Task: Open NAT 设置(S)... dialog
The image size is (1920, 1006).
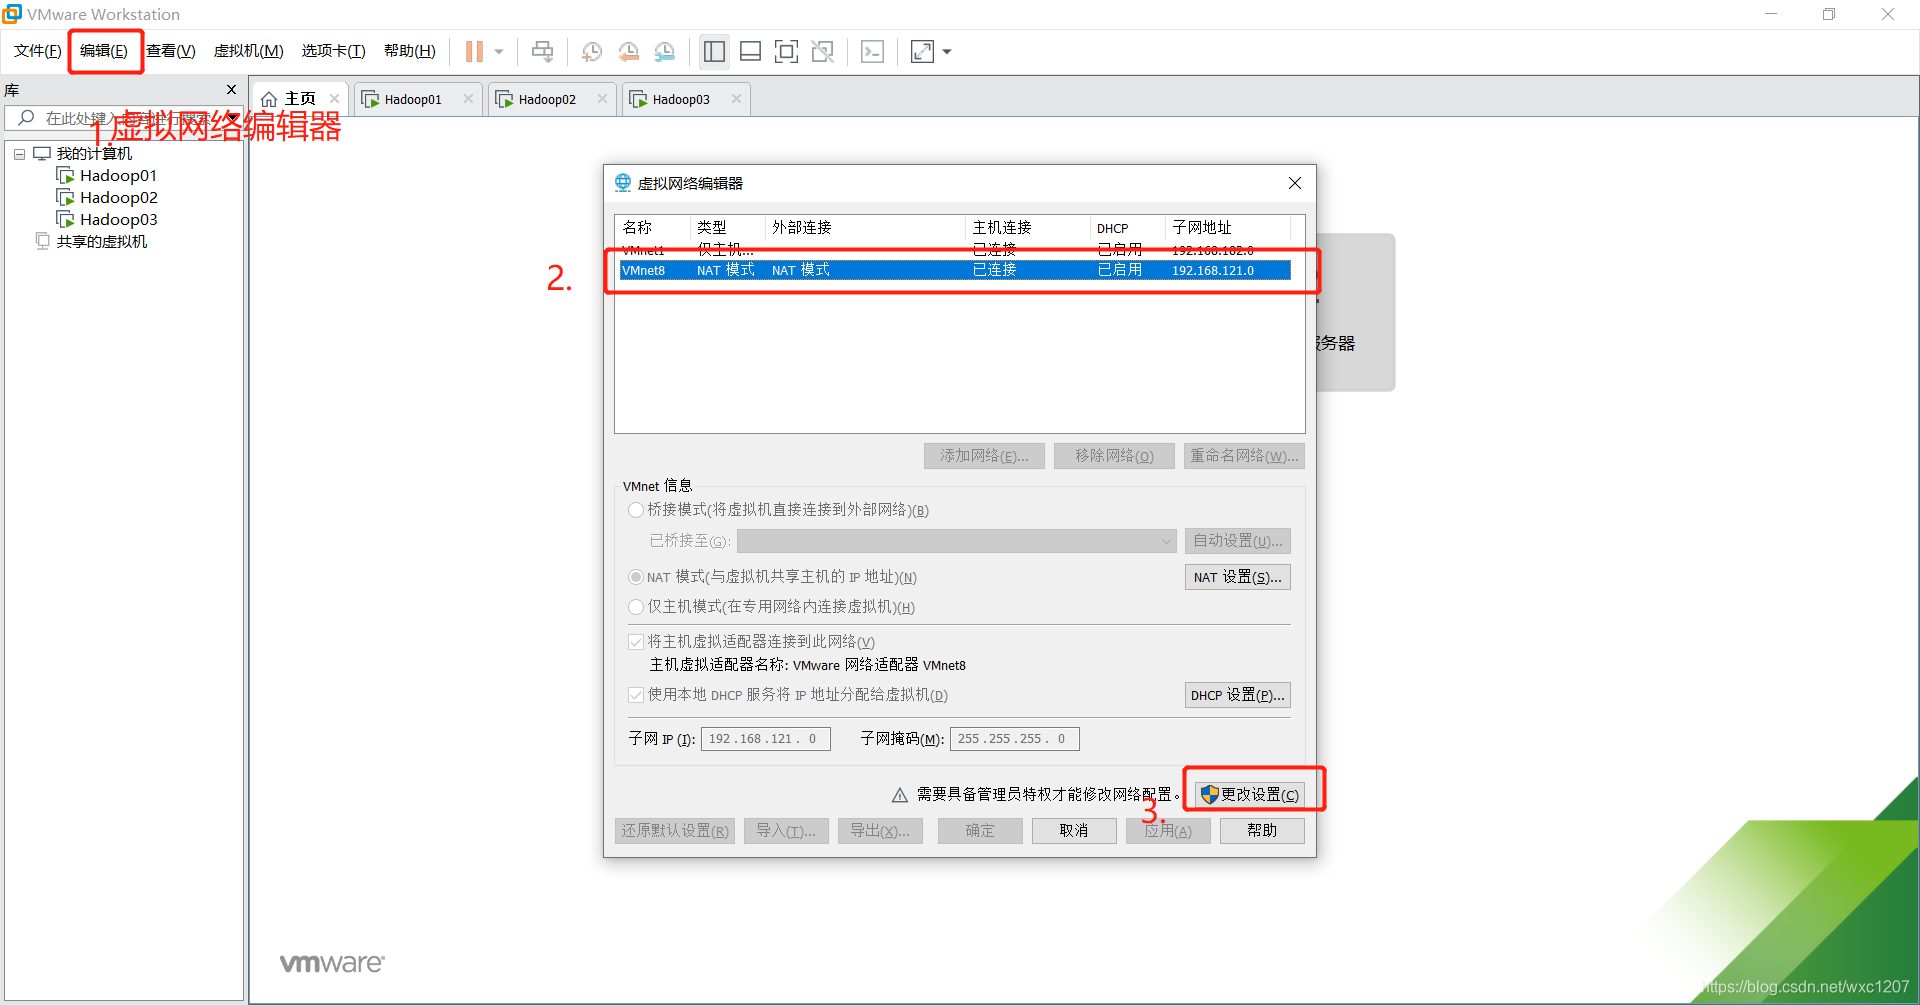Action: [x=1238, y=577]
